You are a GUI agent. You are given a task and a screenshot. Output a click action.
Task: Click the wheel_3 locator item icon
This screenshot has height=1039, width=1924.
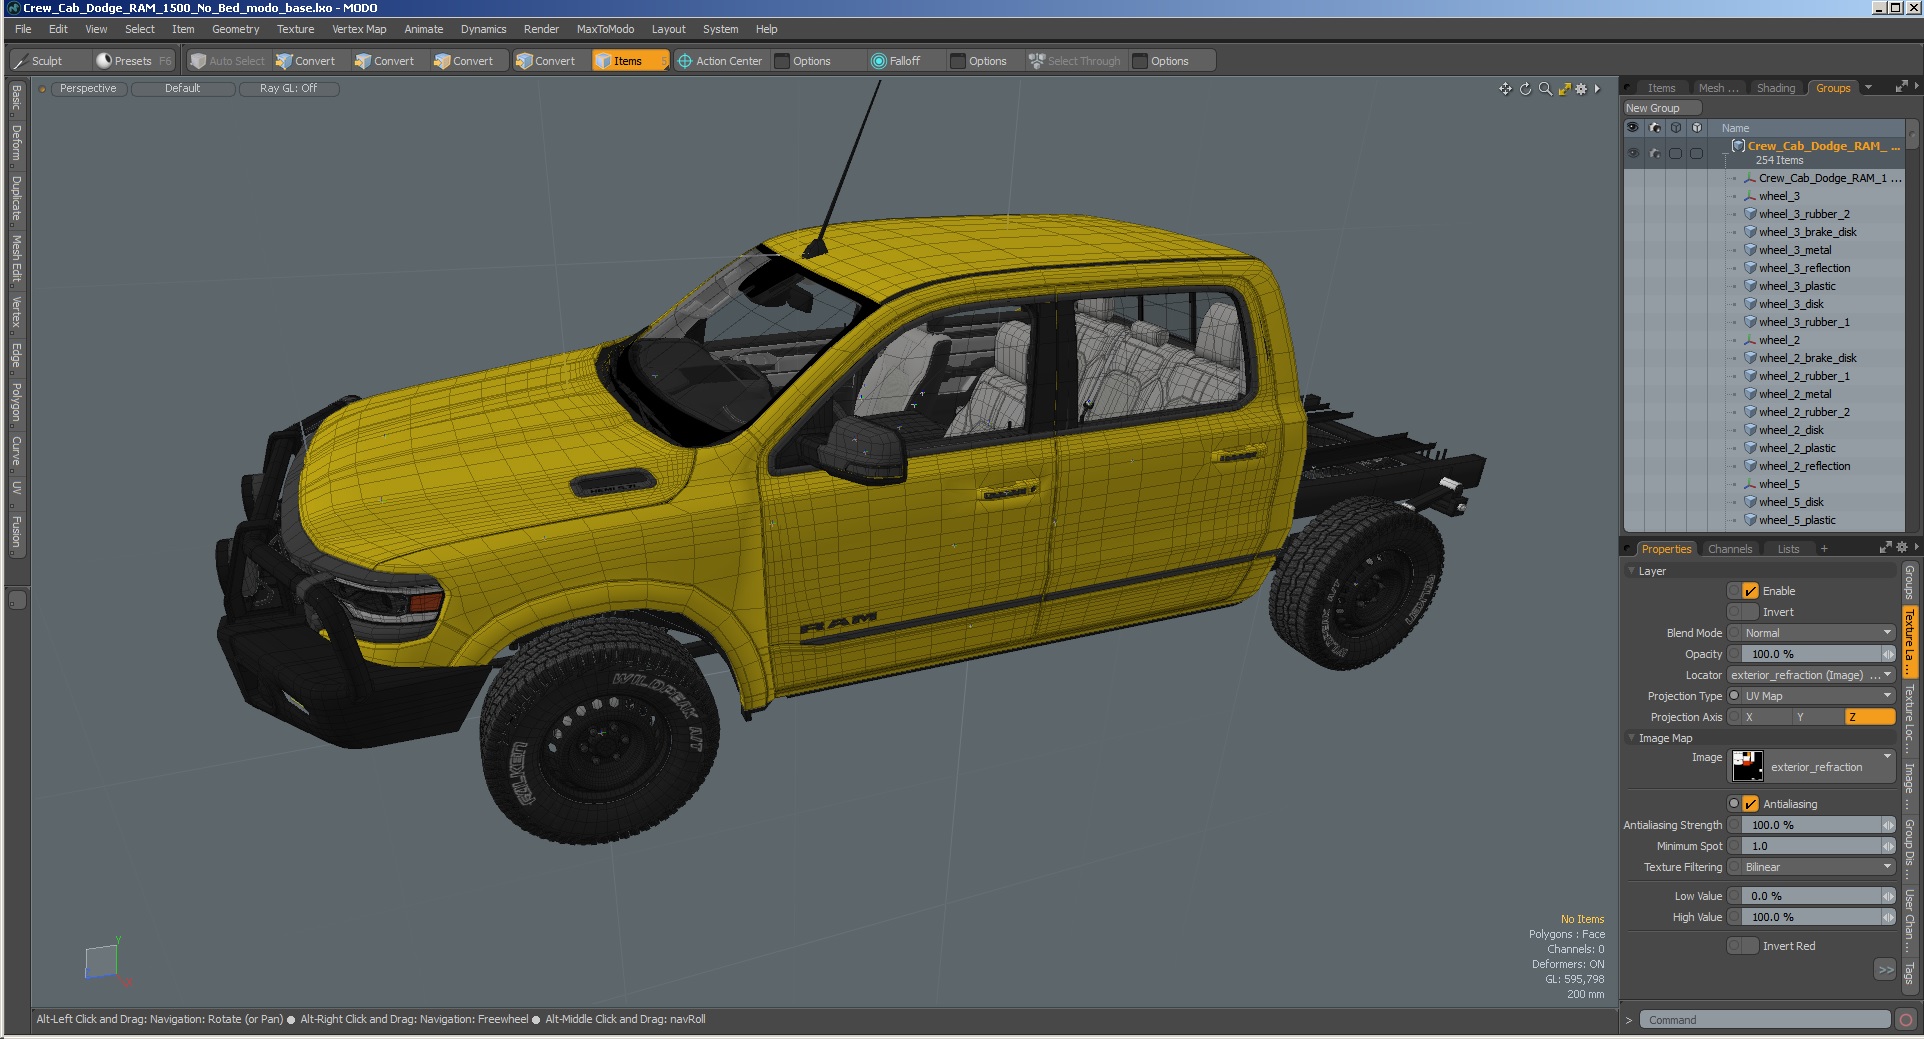1750,196
